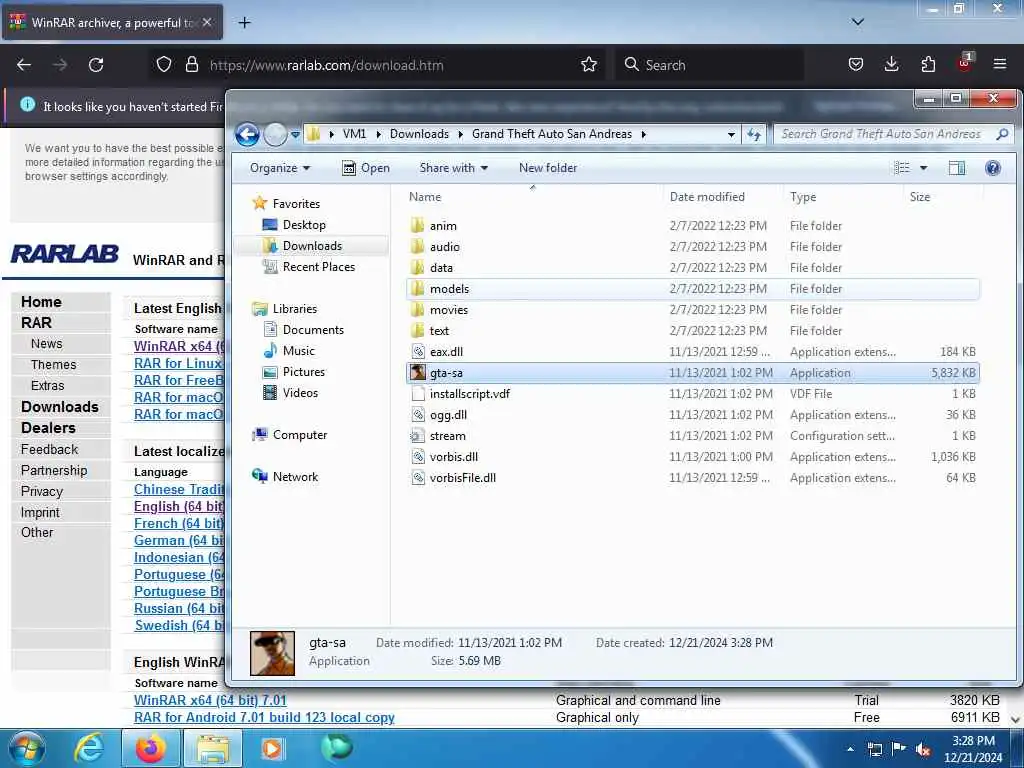Select the audio folder icon
The height and width of the screenshot is (768, 1024).
[x=418, y=246]
